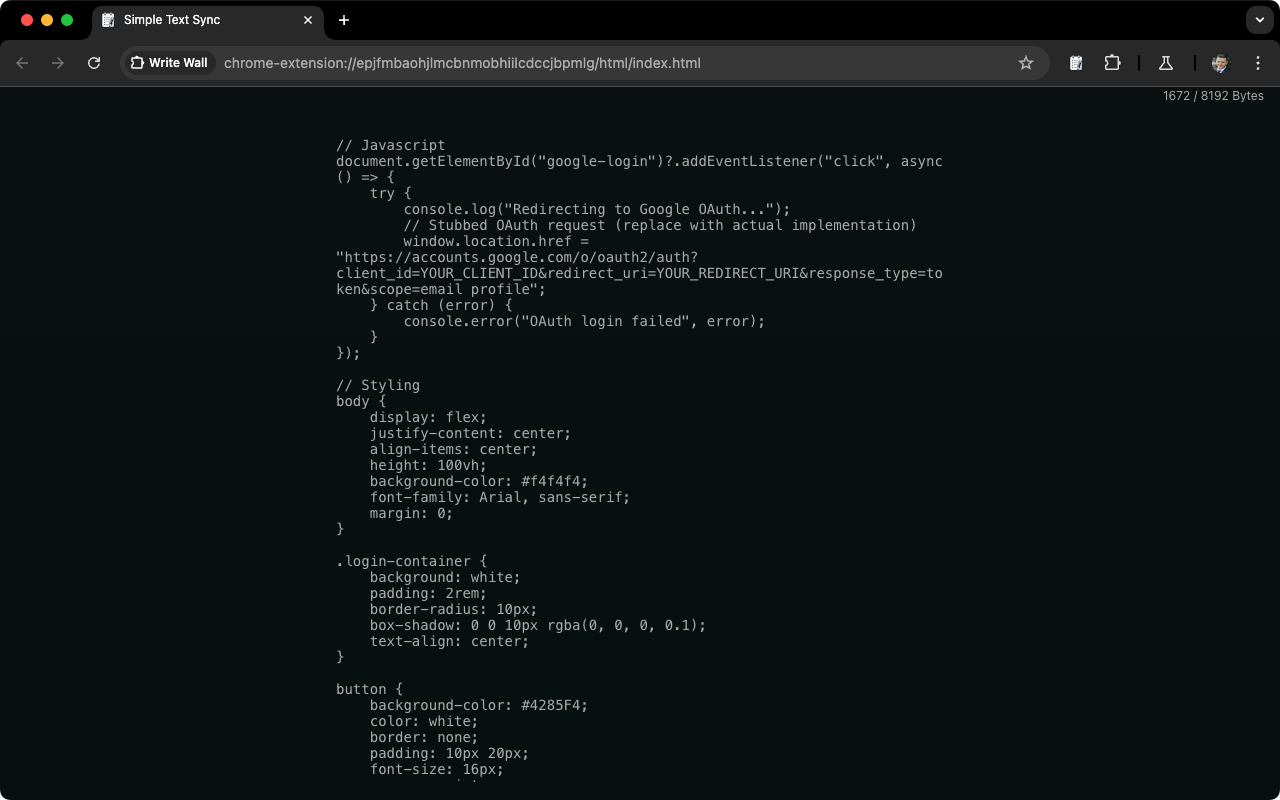Expand the profile menu dropdown
The width and height of the screenshot is (1280, 800).
pyautogui.click(x=1219, y=62)
